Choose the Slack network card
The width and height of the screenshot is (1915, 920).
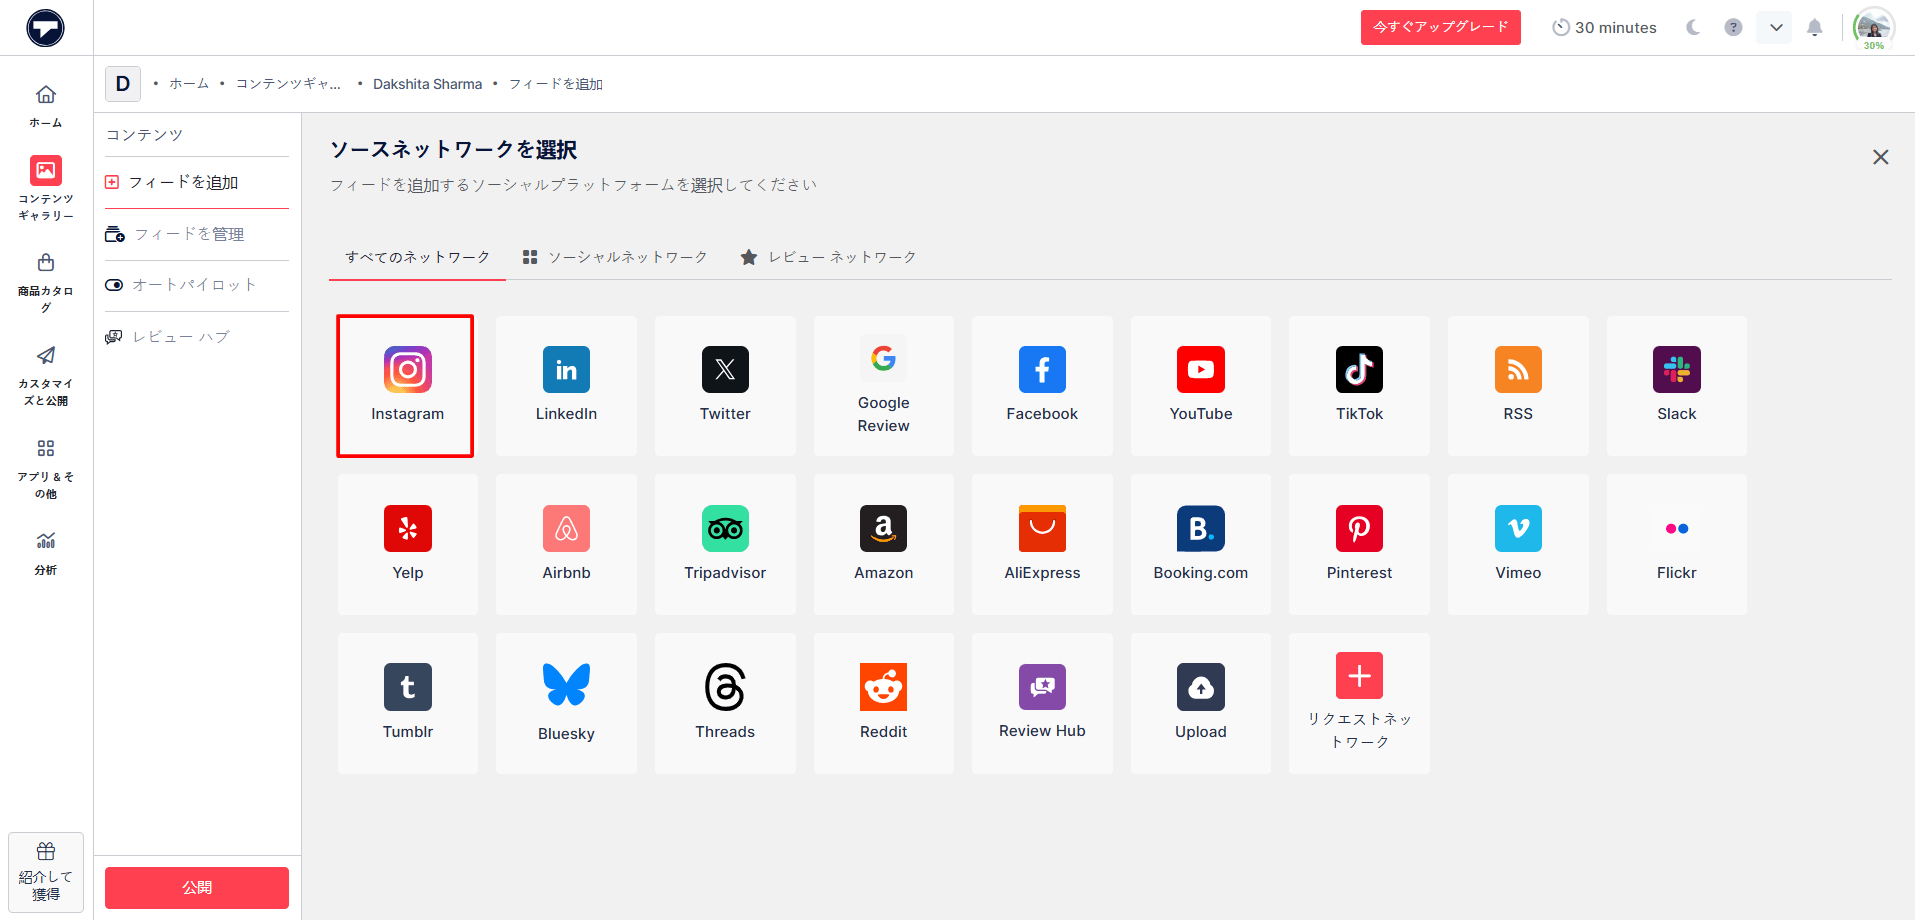(x=1677, y=386)
